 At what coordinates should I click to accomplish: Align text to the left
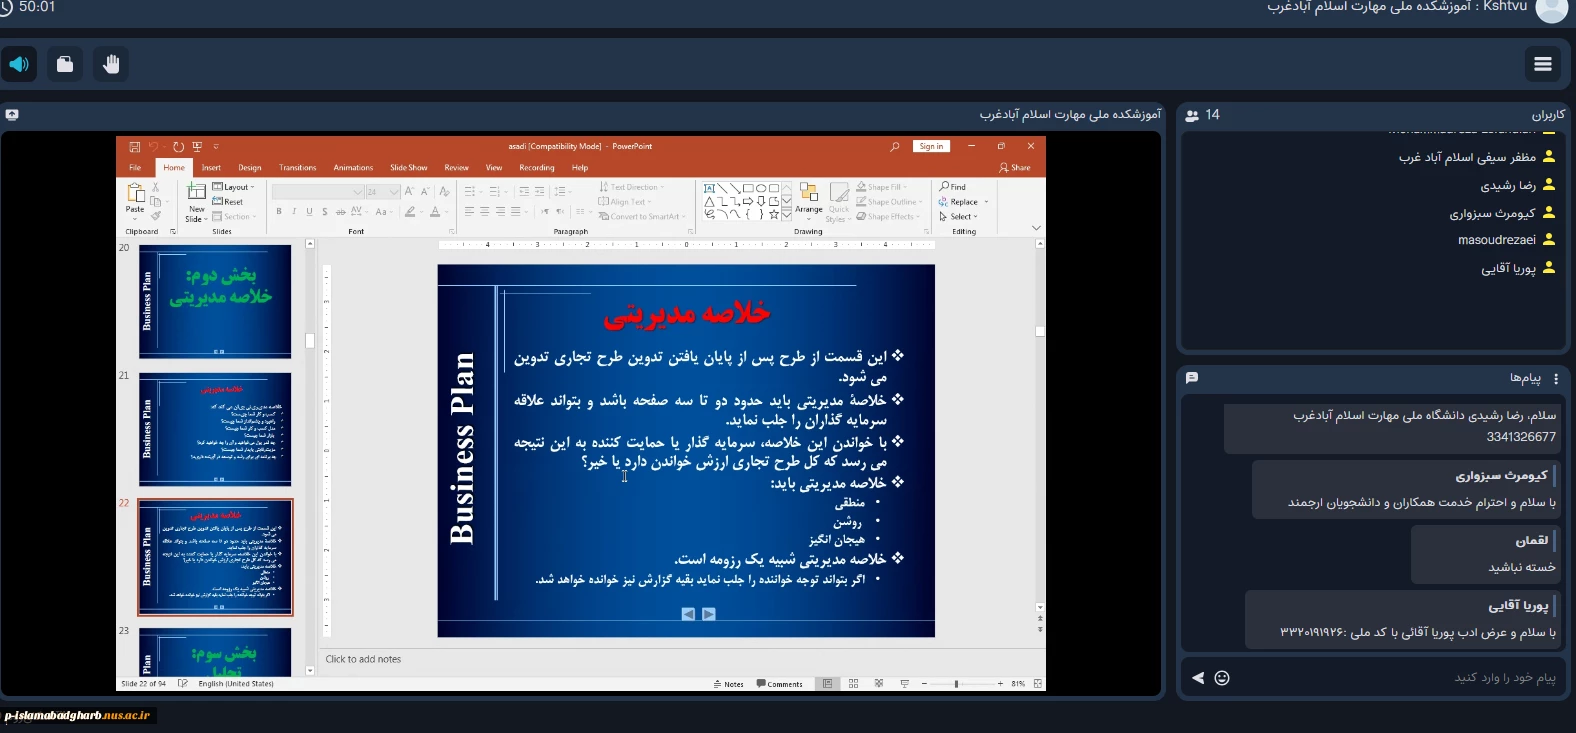click(x=469, y=212)
